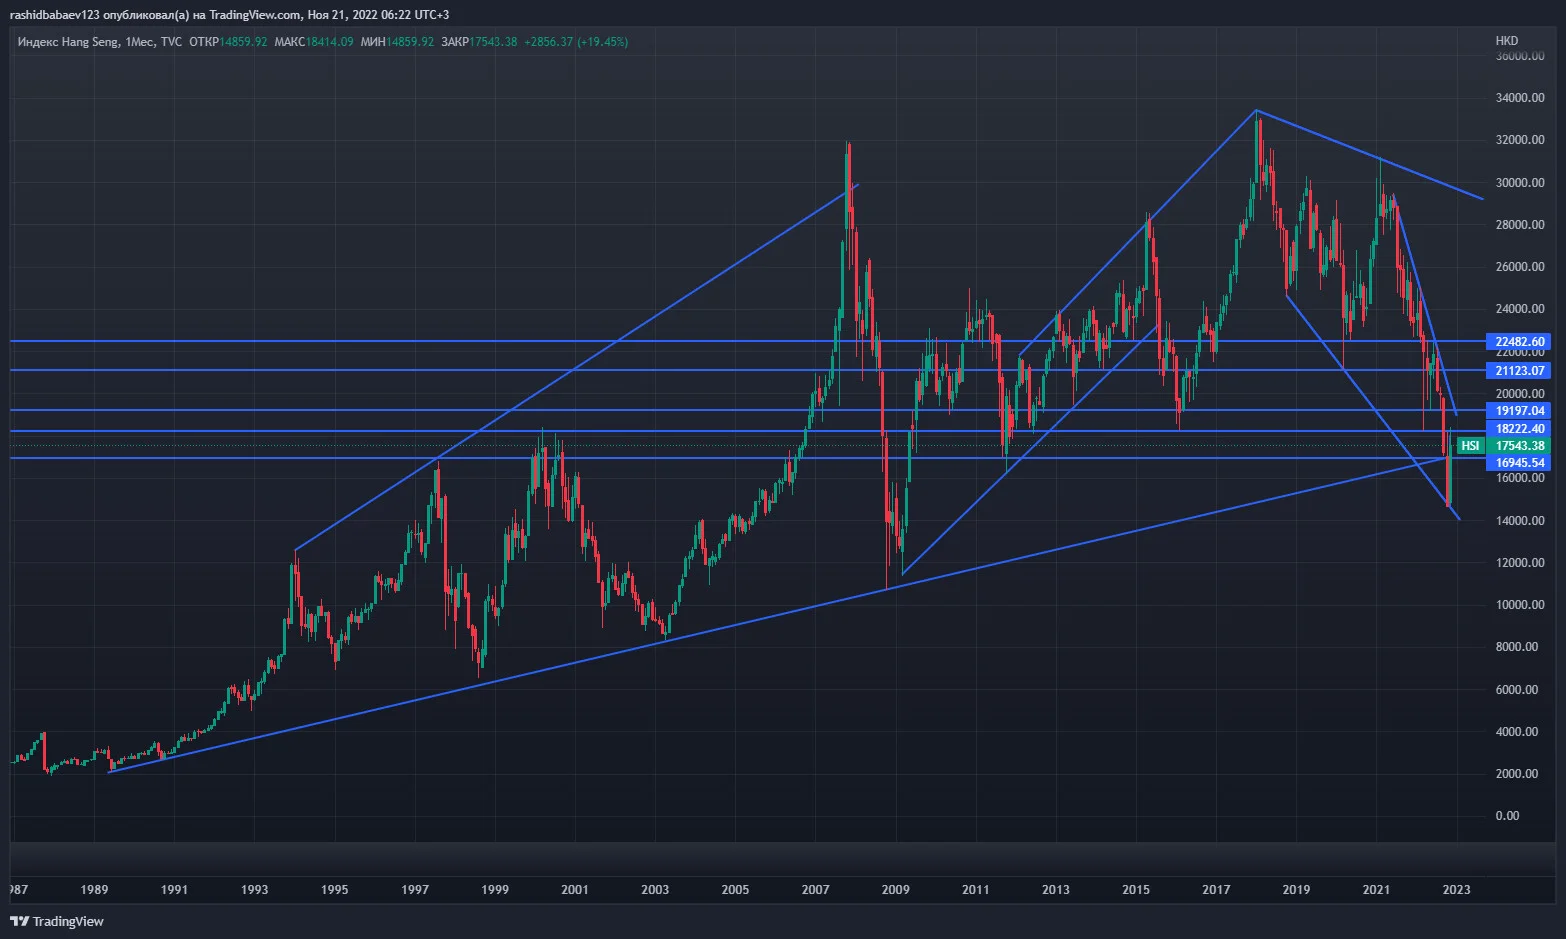Viewport: 1566px width, 939px height.
Task: Click the 2023 year marker on time axis
Action: tap(1456, 889)
